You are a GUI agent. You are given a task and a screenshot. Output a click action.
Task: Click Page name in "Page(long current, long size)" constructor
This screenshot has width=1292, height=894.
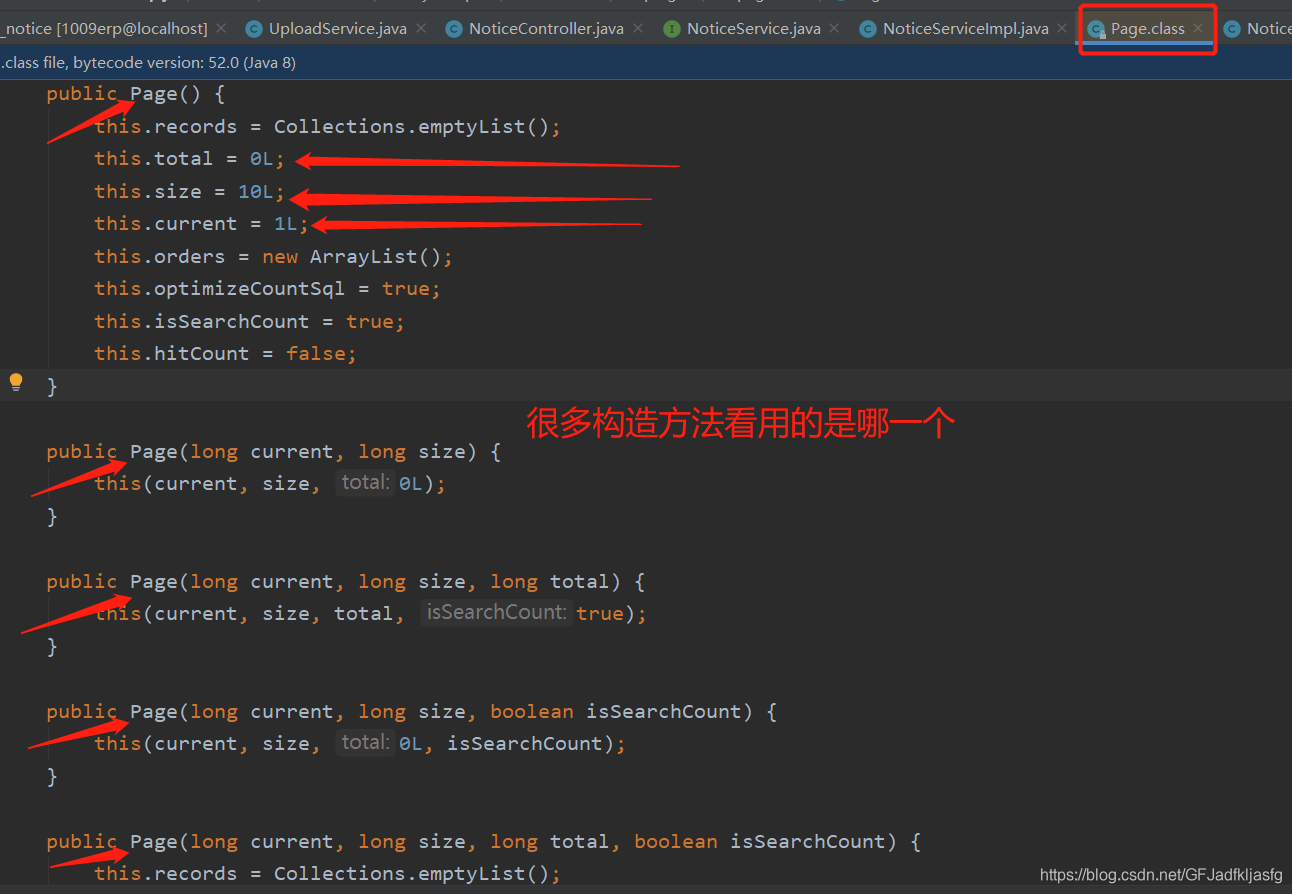click(154, 452)
